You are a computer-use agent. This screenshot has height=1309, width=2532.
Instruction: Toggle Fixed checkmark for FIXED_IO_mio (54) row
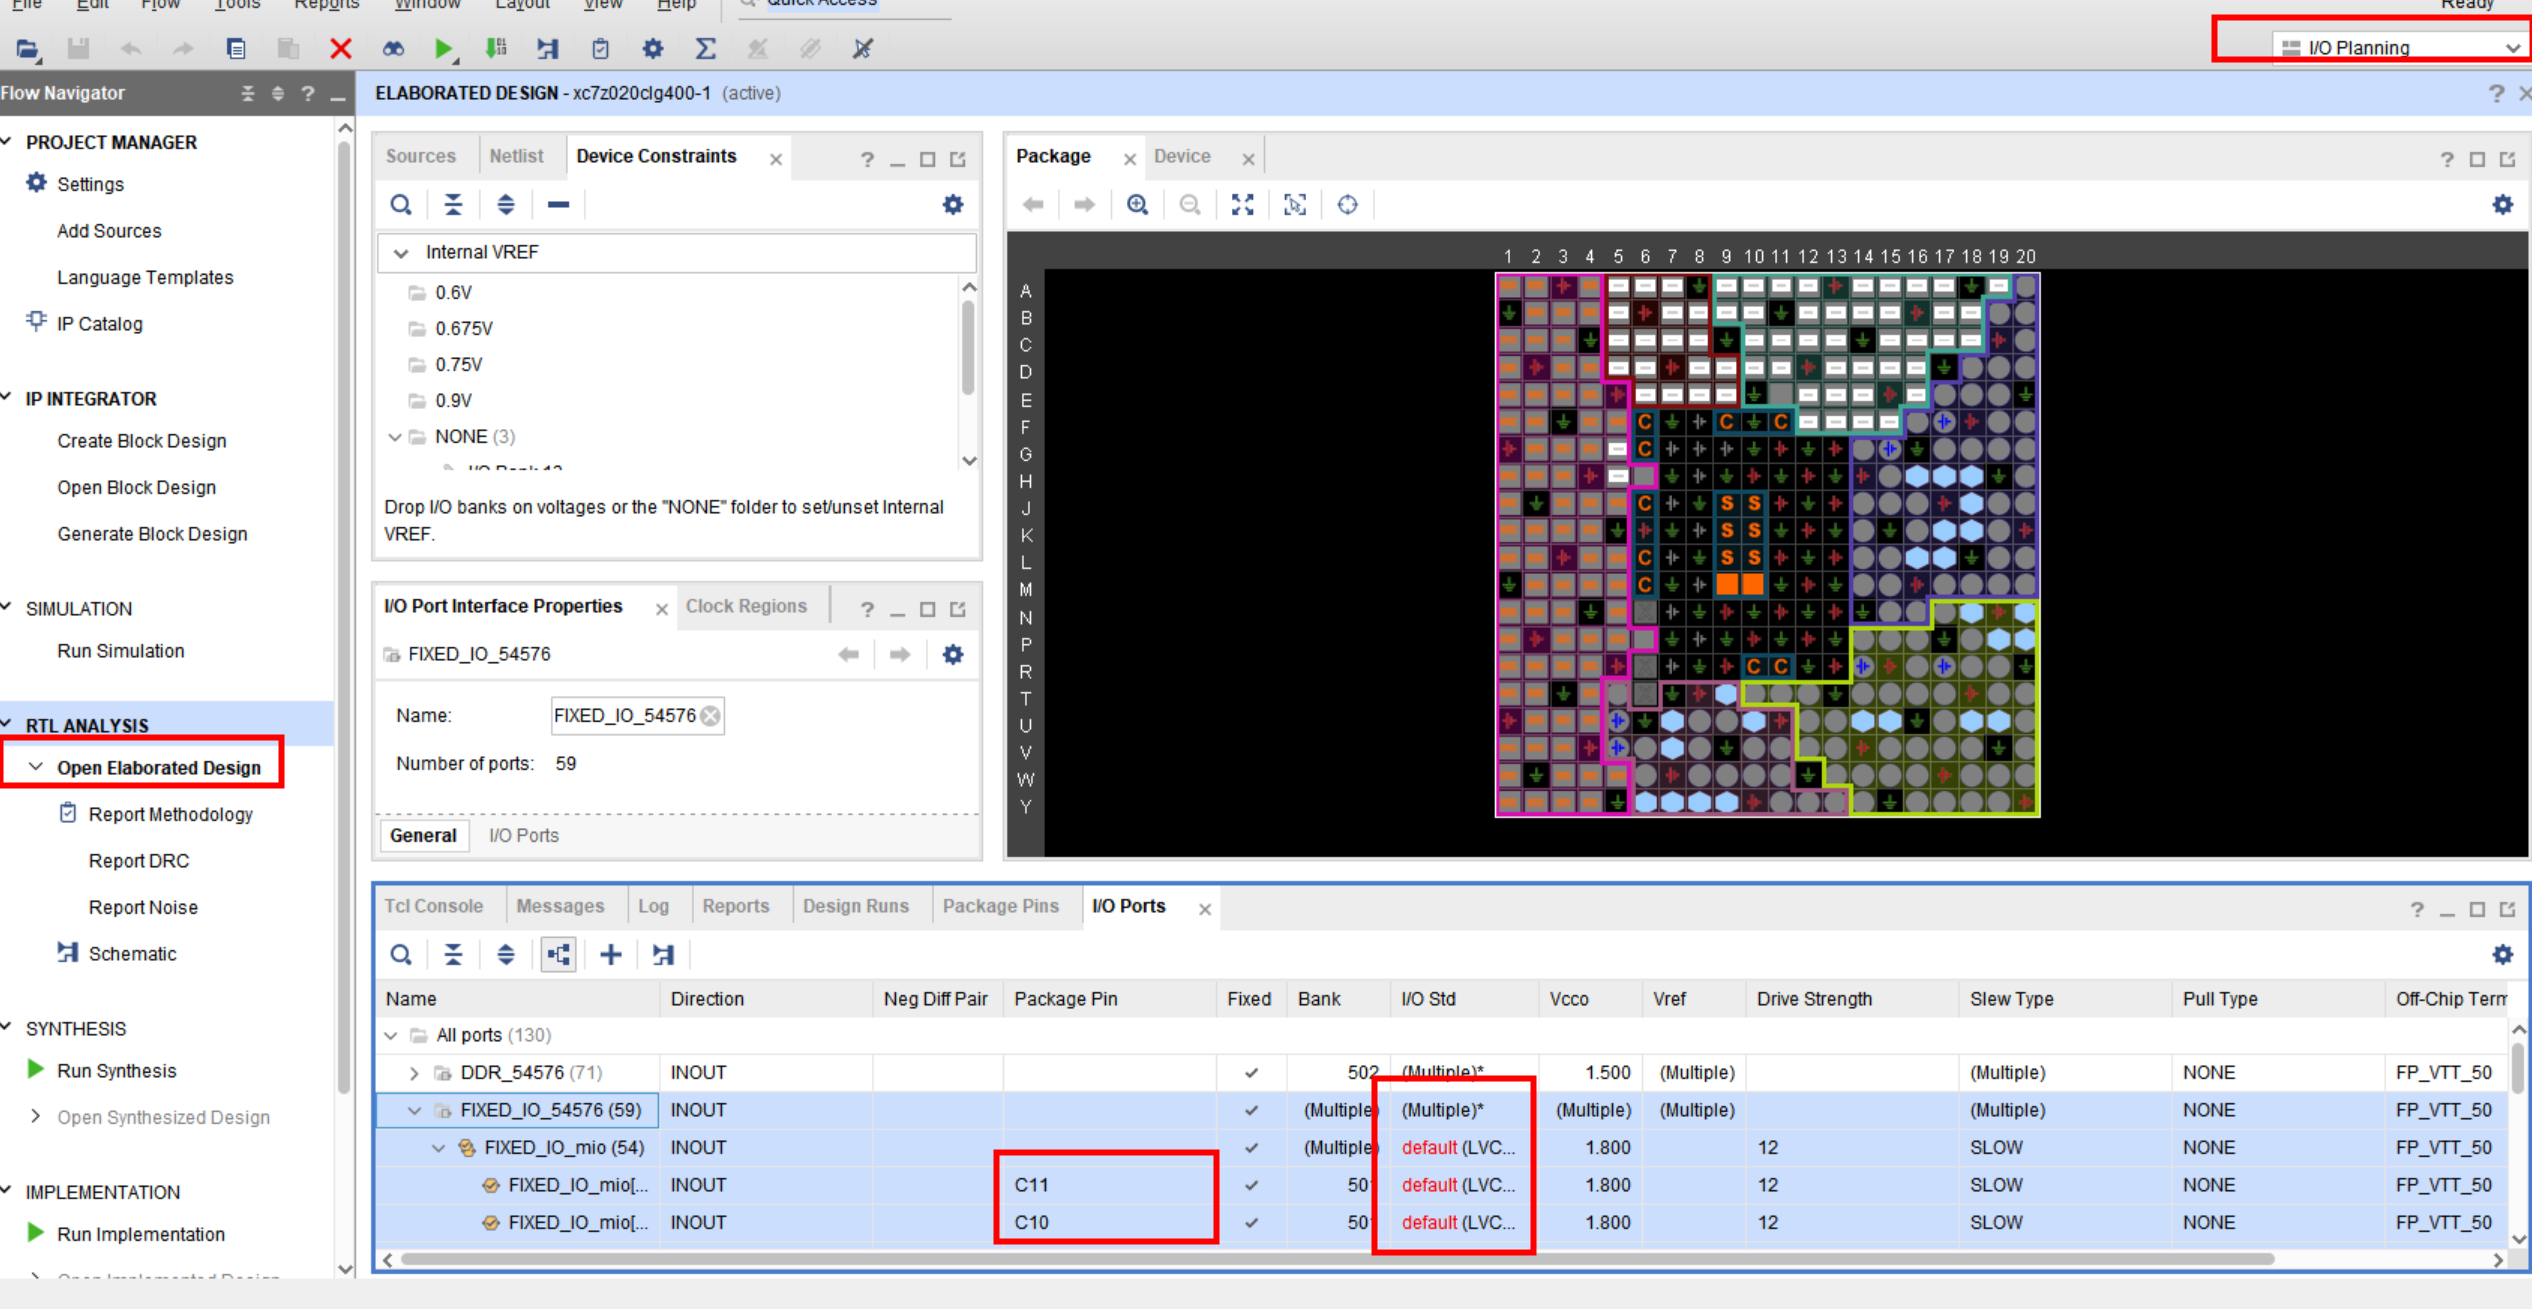tap(1251, 1148)
